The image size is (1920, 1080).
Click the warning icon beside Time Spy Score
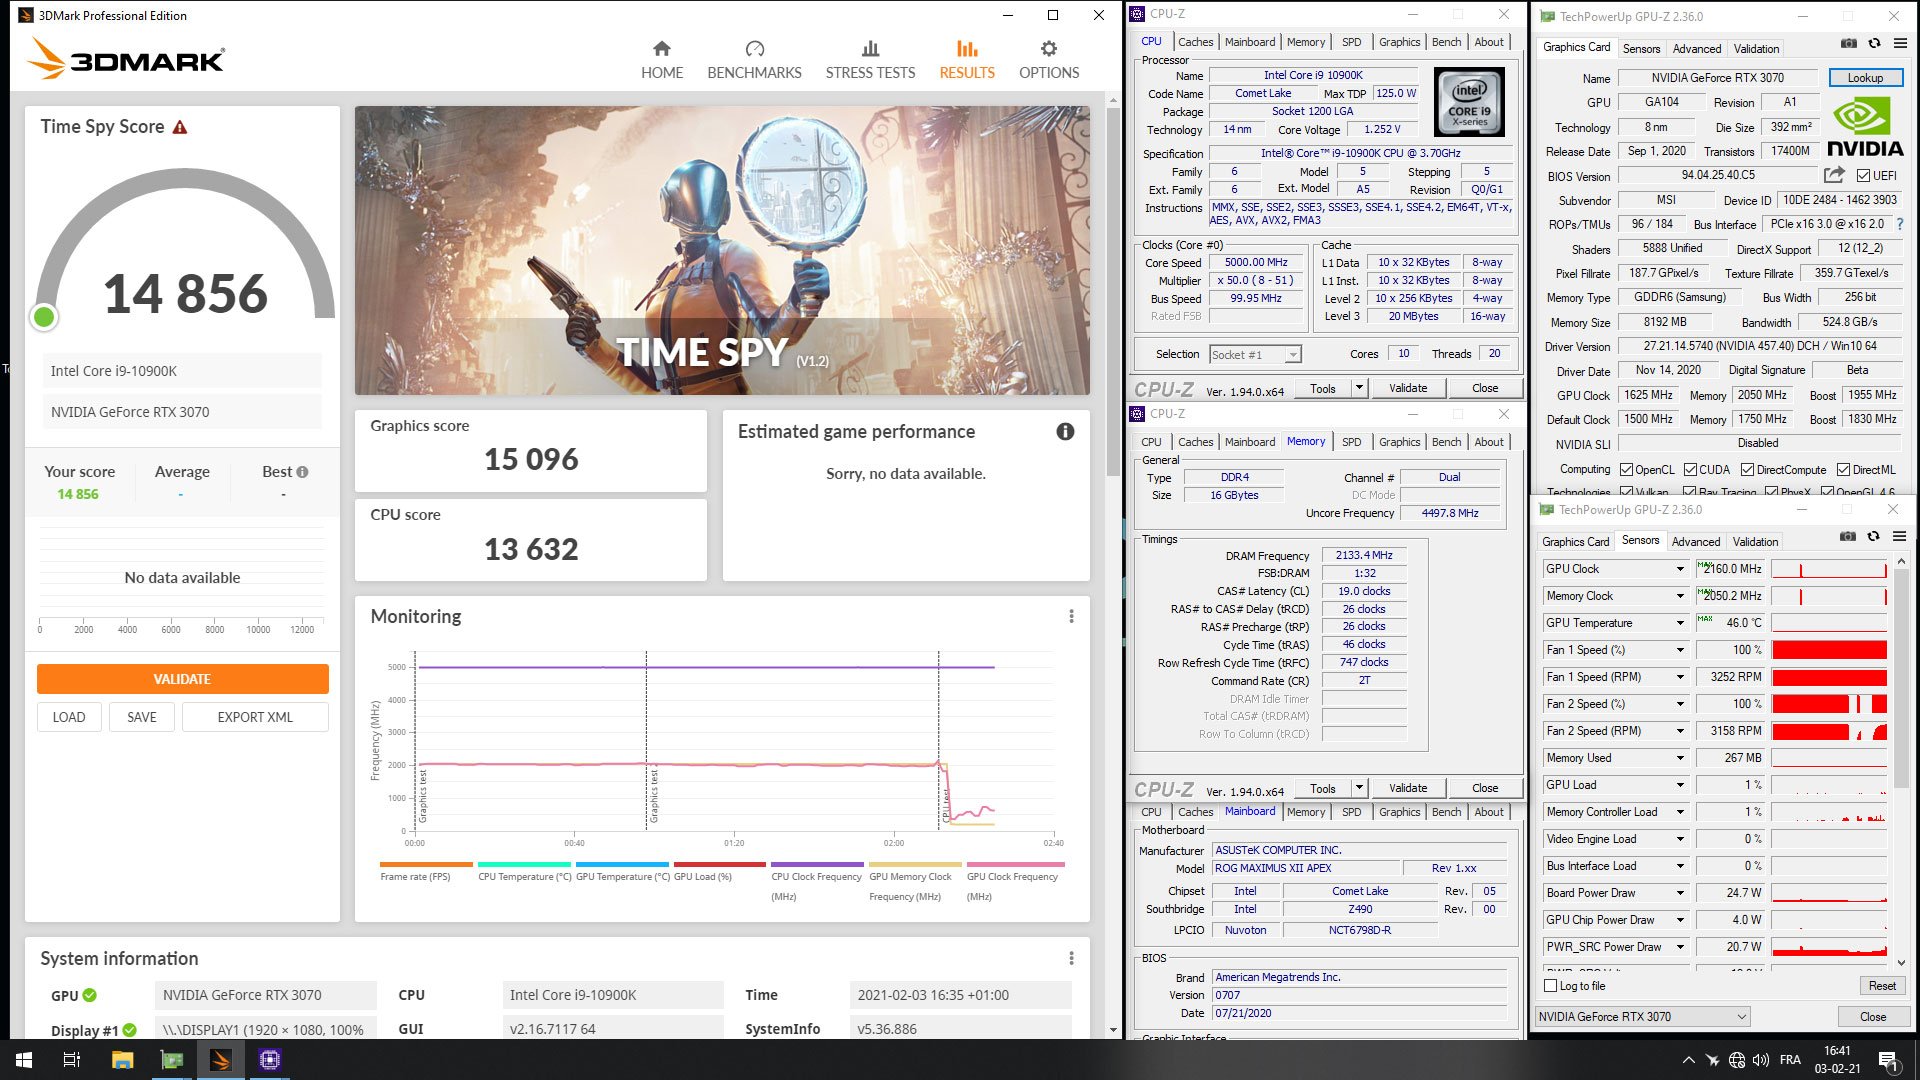180,127
